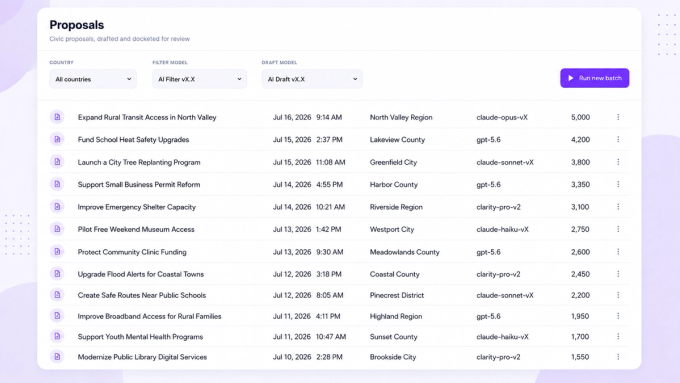Open proposal Improve Broadband Access for Rural Families
Image resolution: width=680 pixels, height=383 pixels.
tap(149, 316)
